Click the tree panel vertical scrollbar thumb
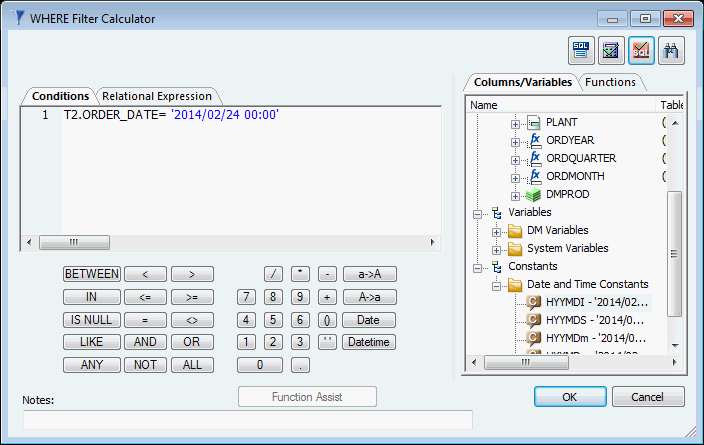Viewport: 704px width, 445px height. click(x=674, y=254)
